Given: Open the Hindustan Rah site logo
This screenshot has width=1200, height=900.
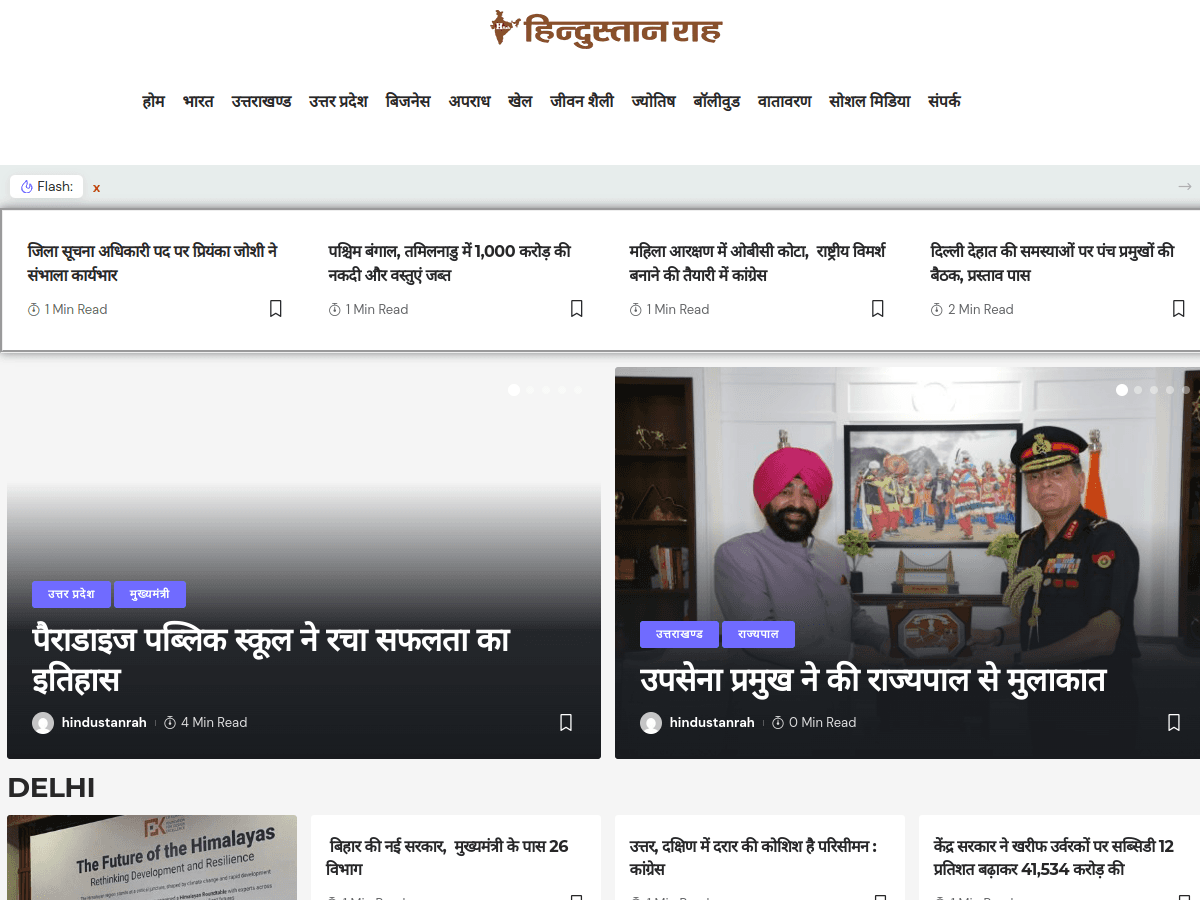Looking at the screenshot, I should point(605,29).
